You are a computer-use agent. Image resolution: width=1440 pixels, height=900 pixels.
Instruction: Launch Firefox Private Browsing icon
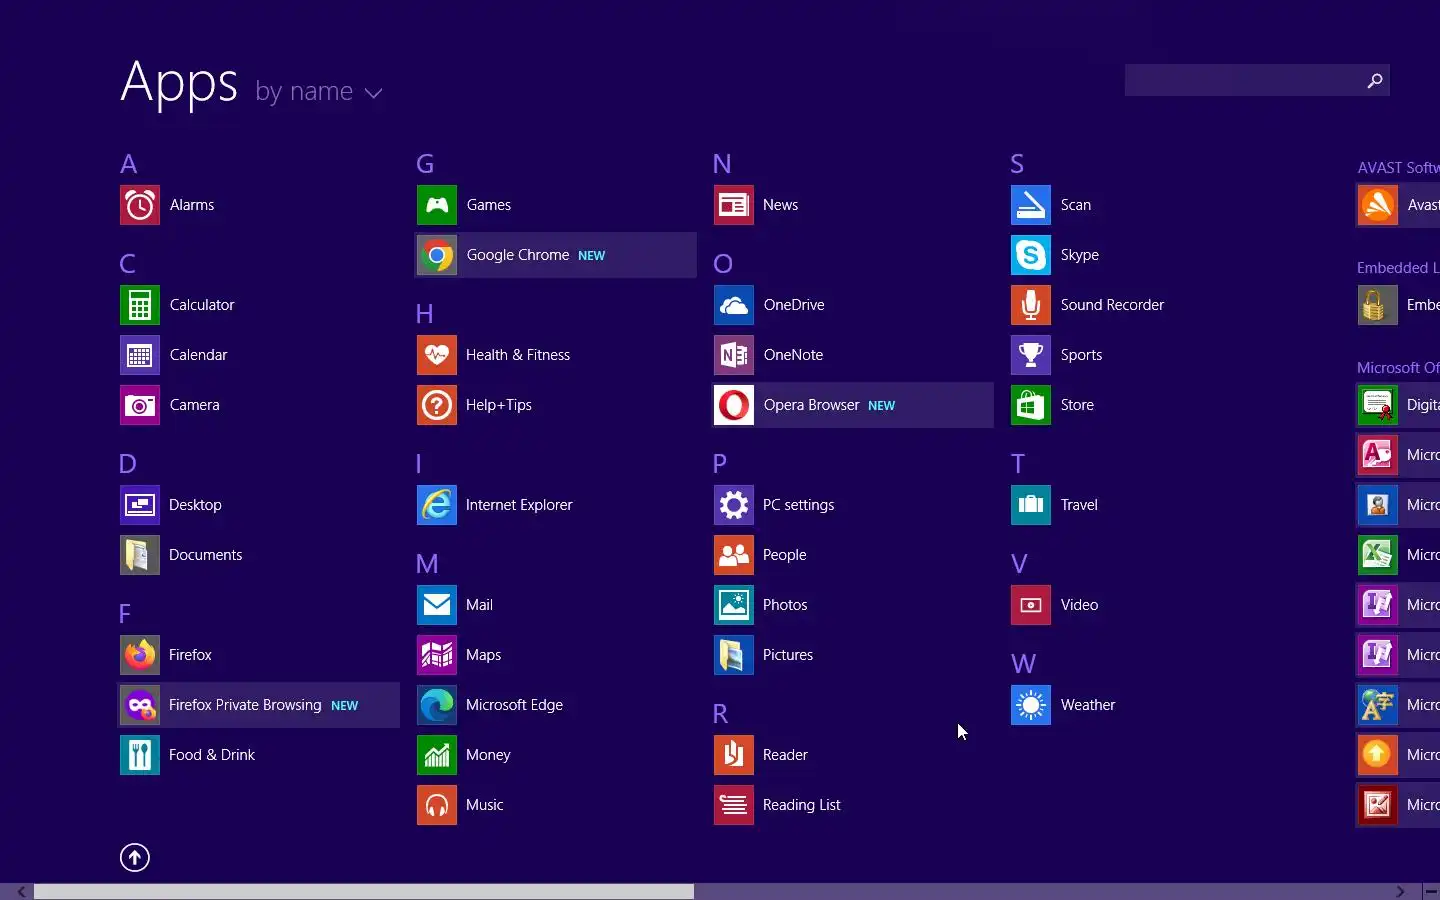[140, 705]
